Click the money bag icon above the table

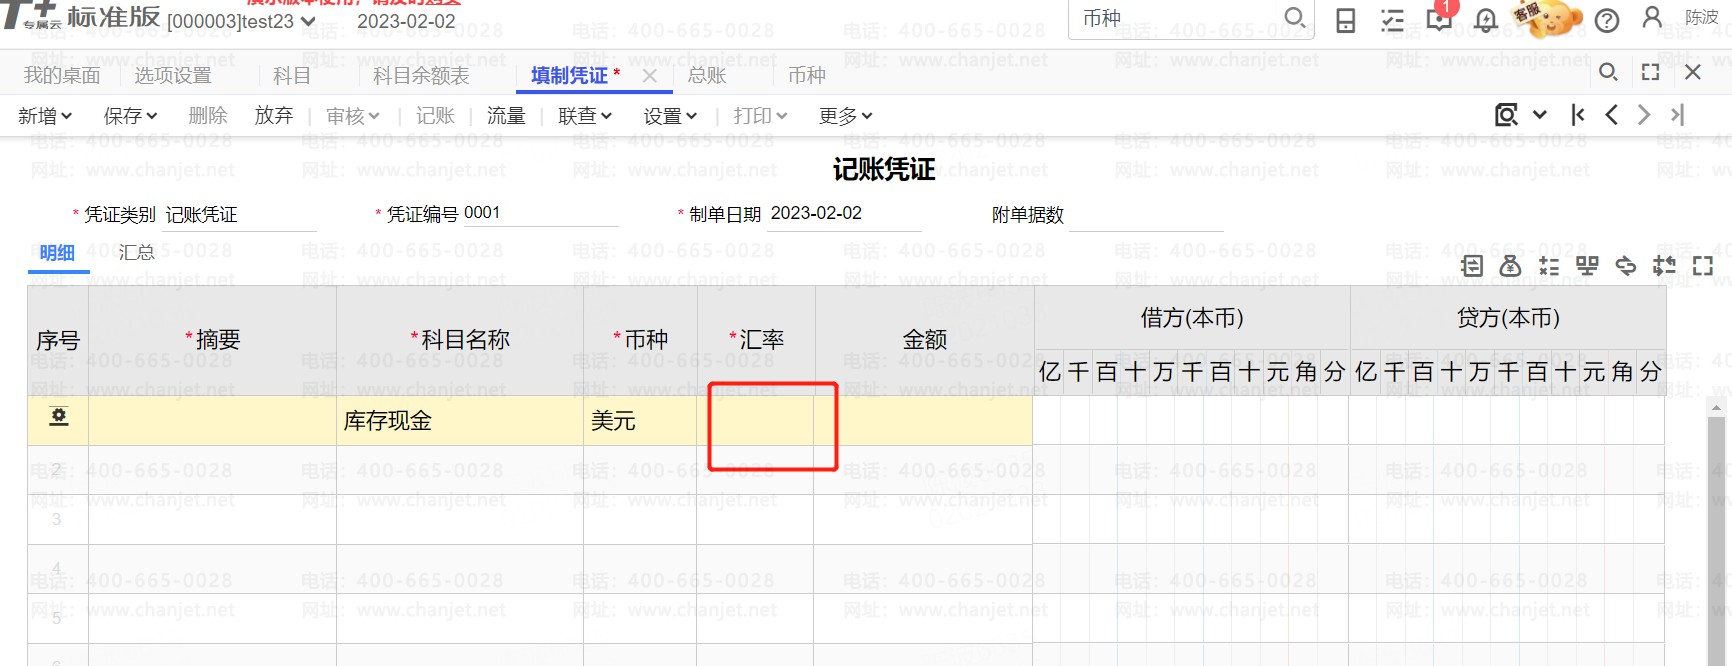1510,266
